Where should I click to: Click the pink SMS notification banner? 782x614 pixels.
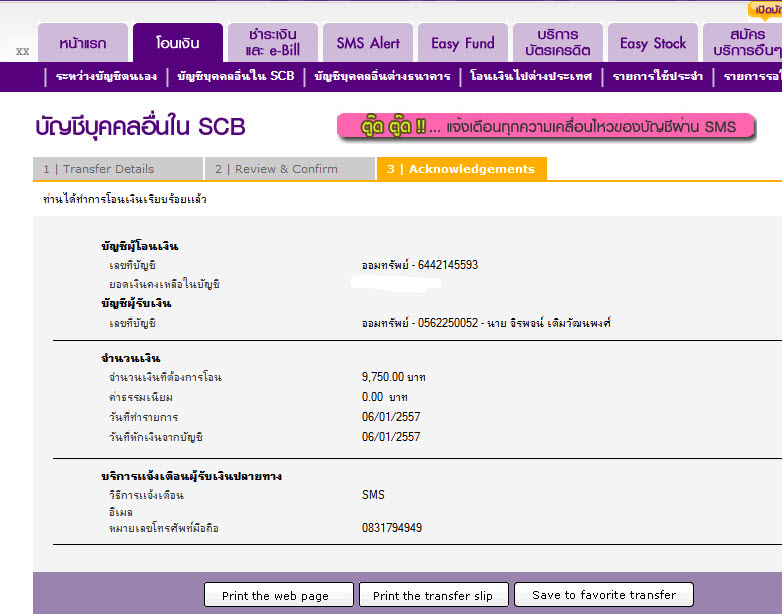[x=546, y=127]
